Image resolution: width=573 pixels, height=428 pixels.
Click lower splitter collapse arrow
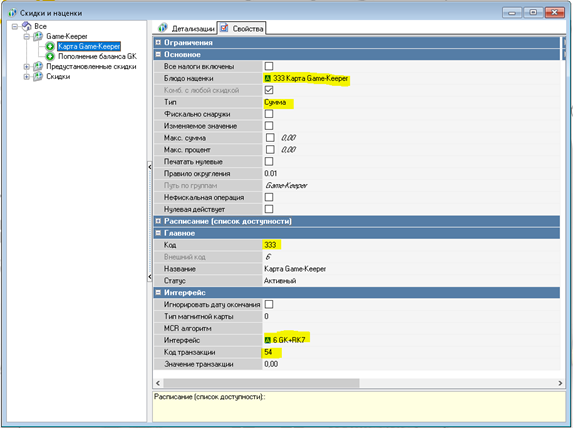pos(149,277)
